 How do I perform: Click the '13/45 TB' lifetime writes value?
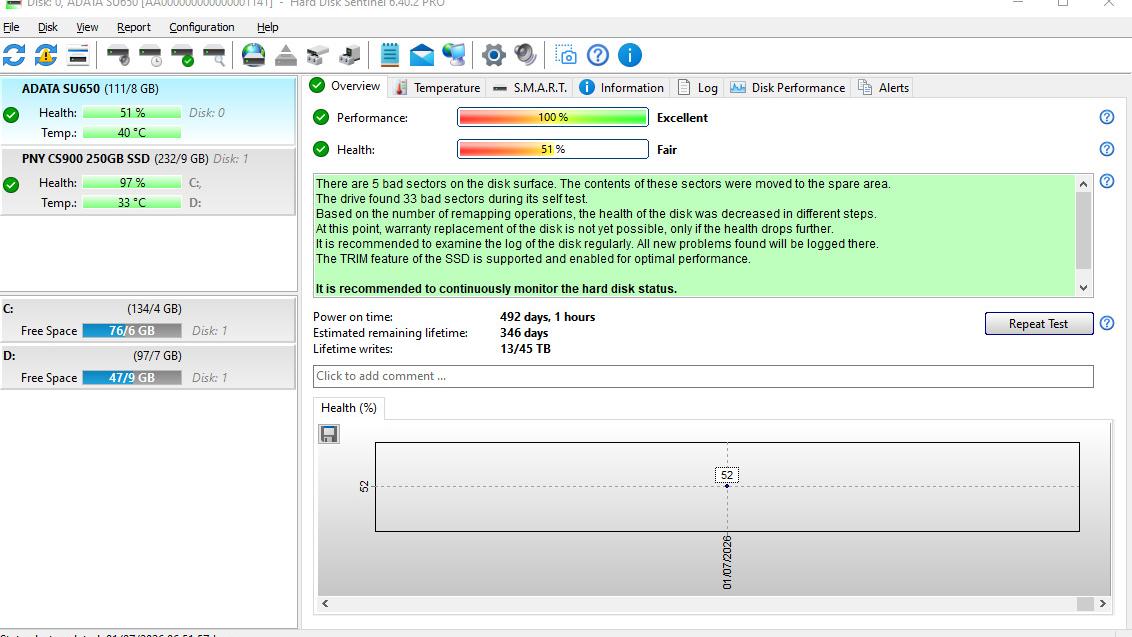tap(526, 349)
